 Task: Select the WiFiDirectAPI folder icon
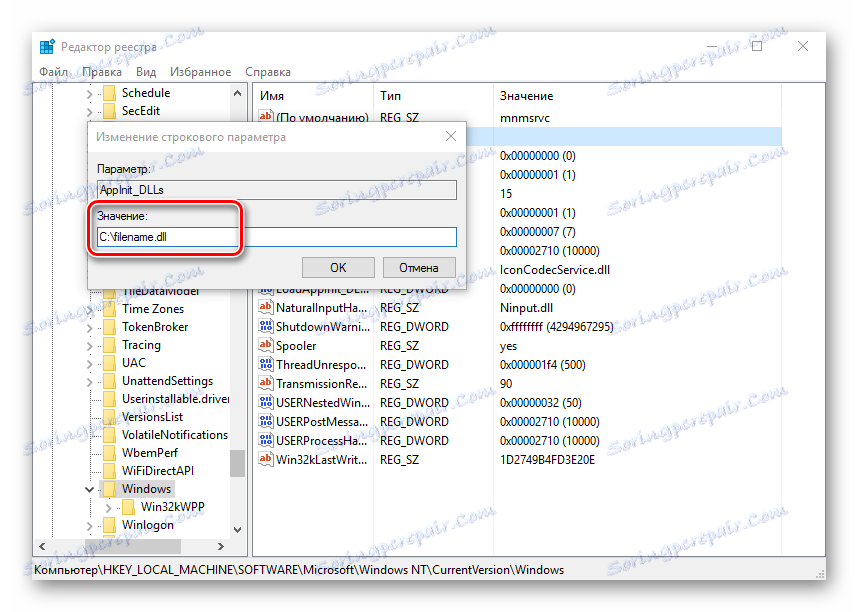pos(109,471)
